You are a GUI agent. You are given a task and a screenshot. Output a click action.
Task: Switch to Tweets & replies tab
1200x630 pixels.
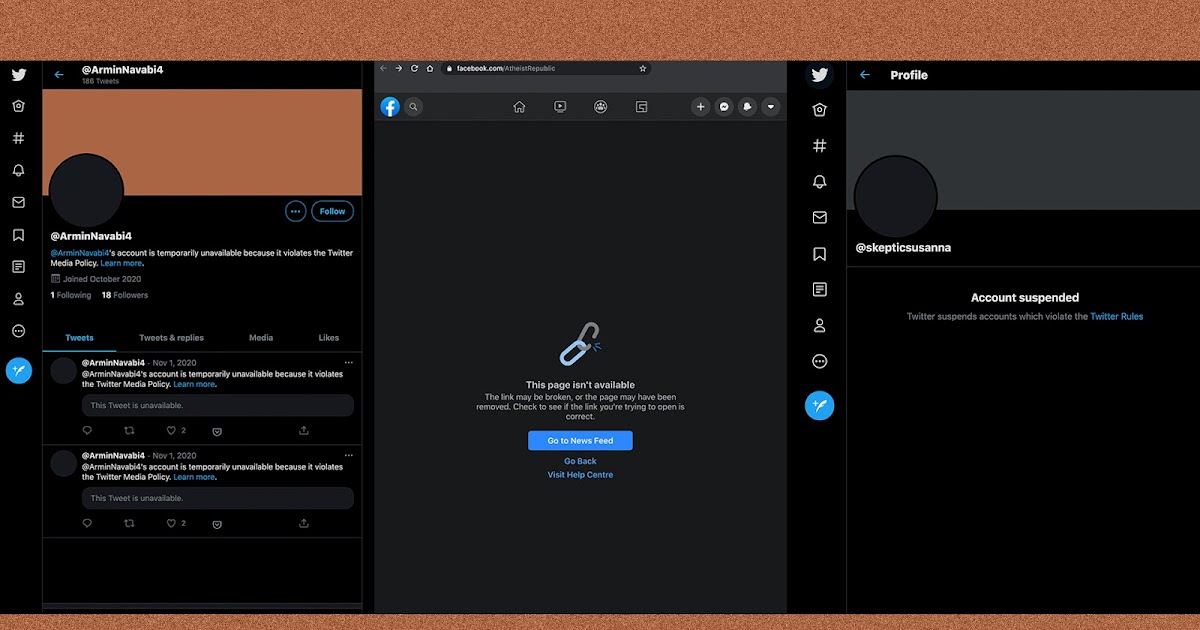(171, 338)
